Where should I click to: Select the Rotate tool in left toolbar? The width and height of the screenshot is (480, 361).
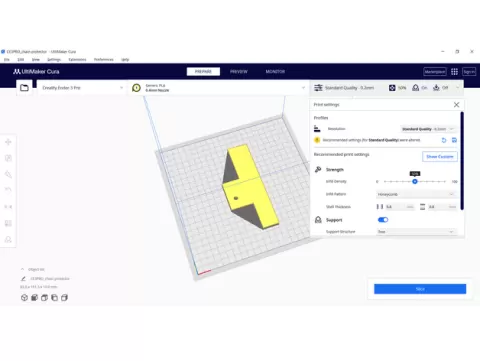pyautogui.click(x=8, y=174)
